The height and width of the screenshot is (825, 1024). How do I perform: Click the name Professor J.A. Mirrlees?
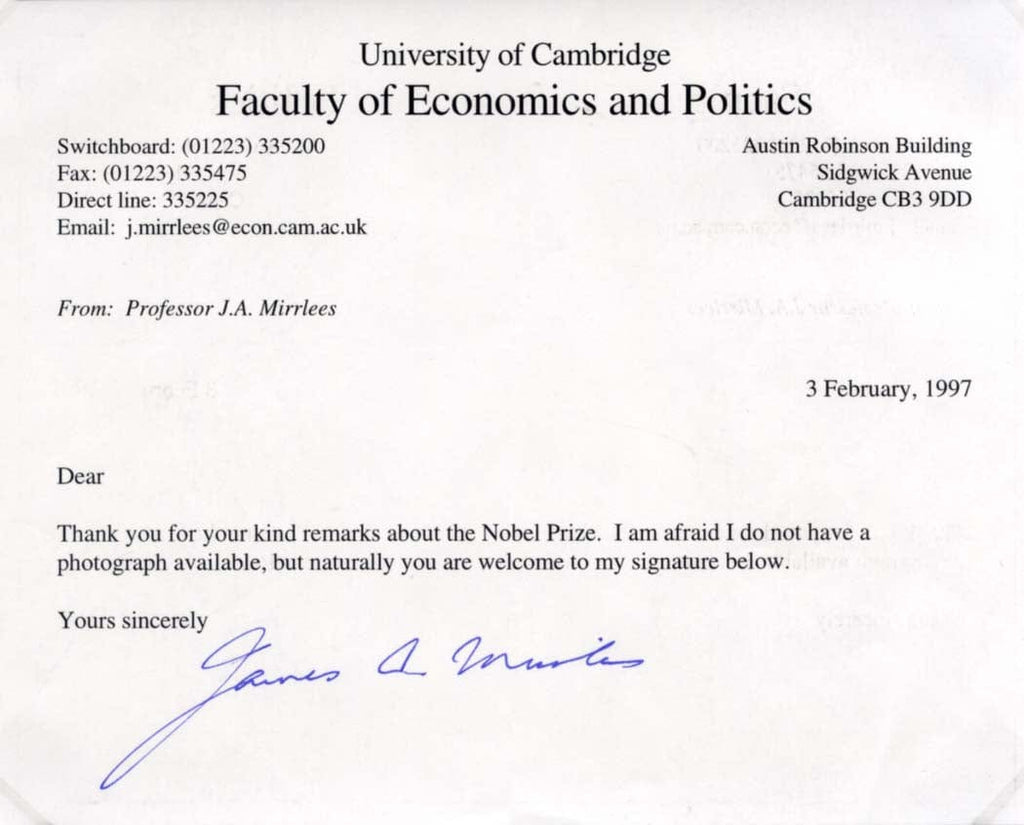pyautogui.click(x=231, y=308)
